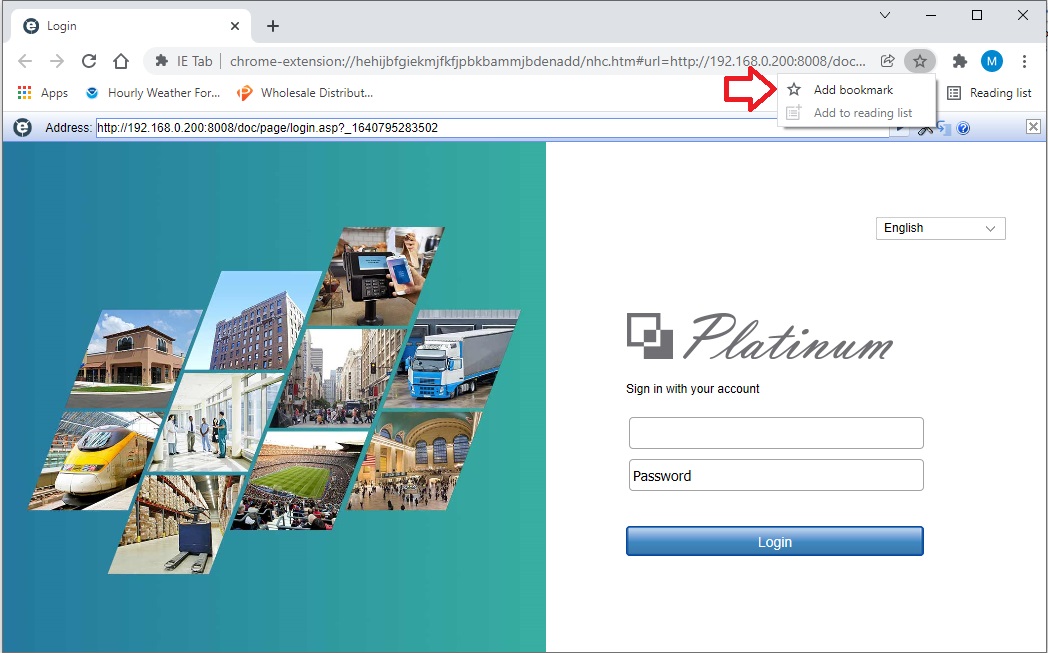Open the Extensions puzzle piece menu

(x=960, y=61)
